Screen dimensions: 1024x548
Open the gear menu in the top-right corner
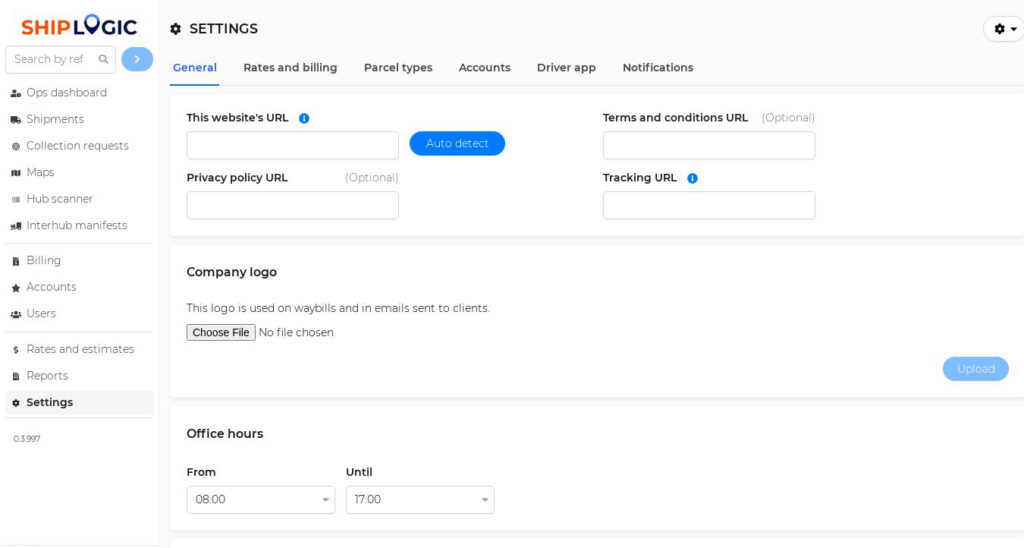point(1004,29)
